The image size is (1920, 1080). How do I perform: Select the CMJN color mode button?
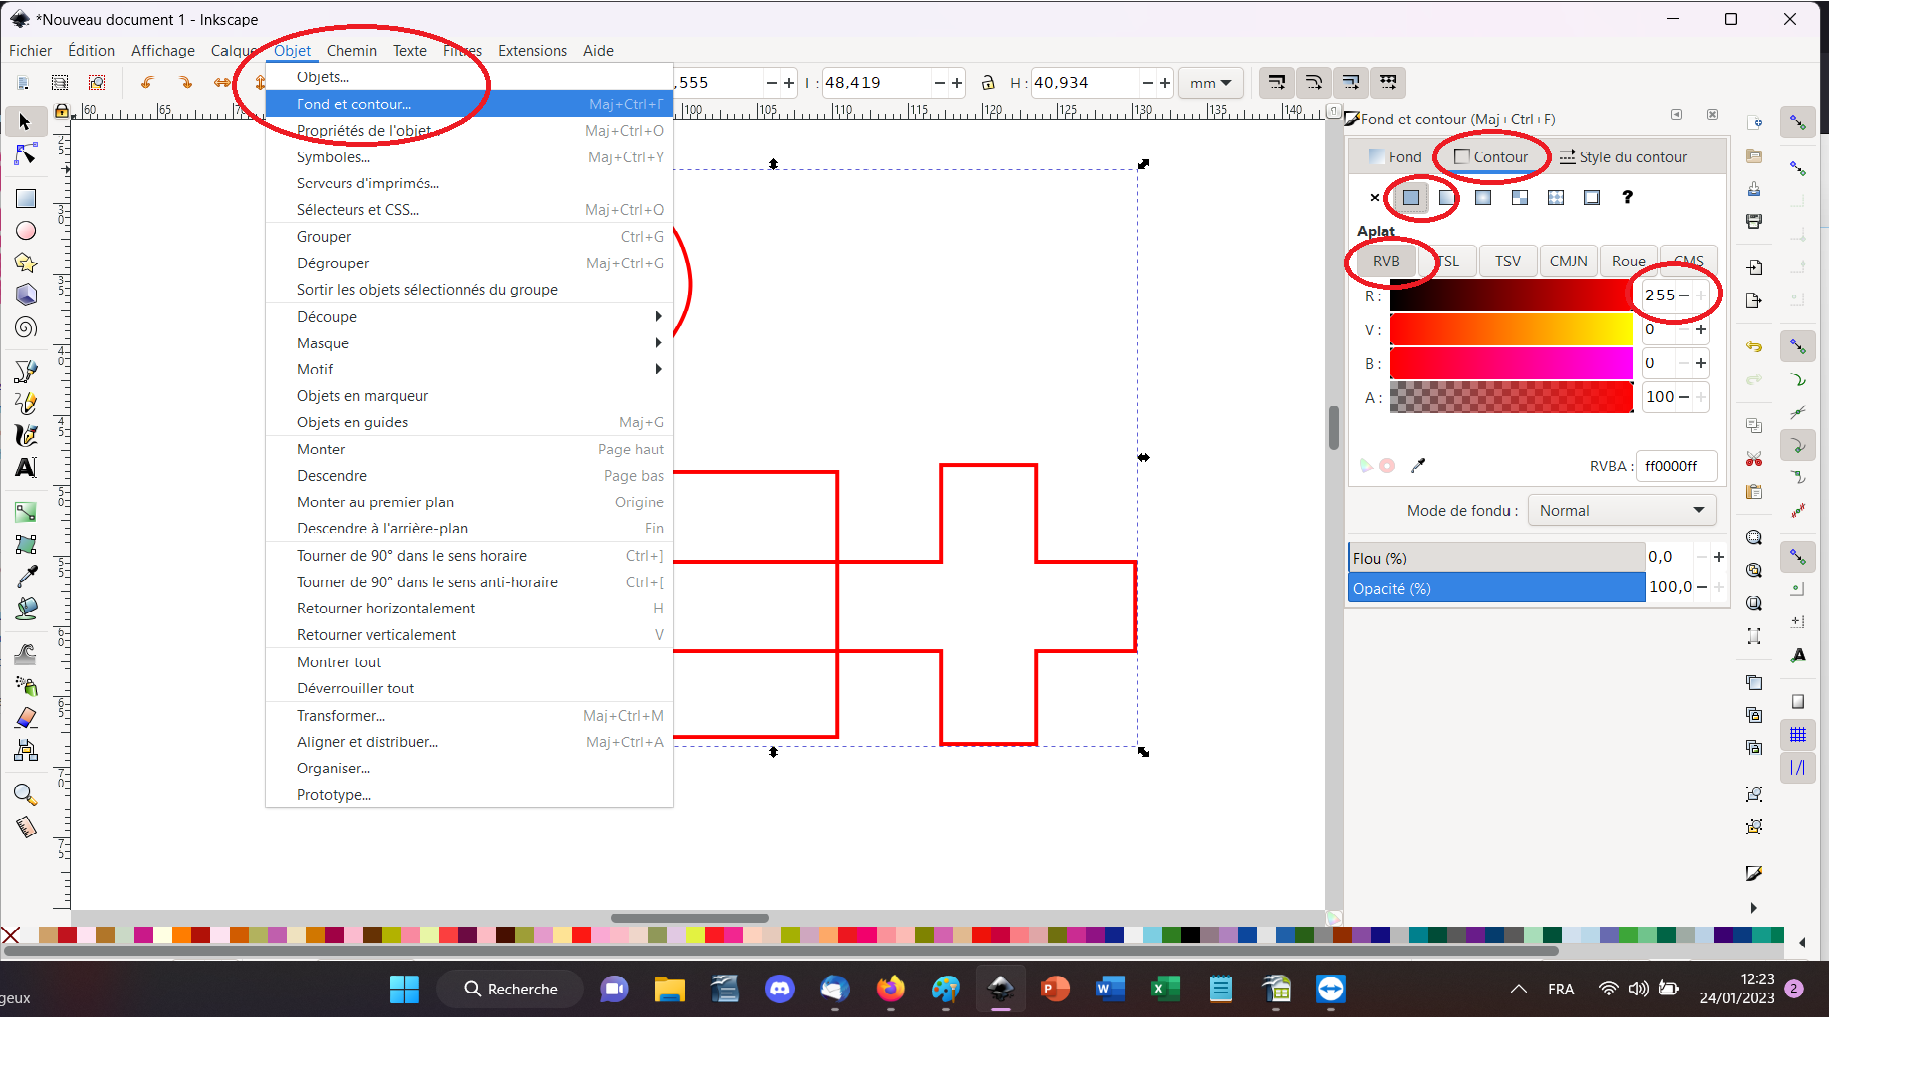tap(1568, 261)
